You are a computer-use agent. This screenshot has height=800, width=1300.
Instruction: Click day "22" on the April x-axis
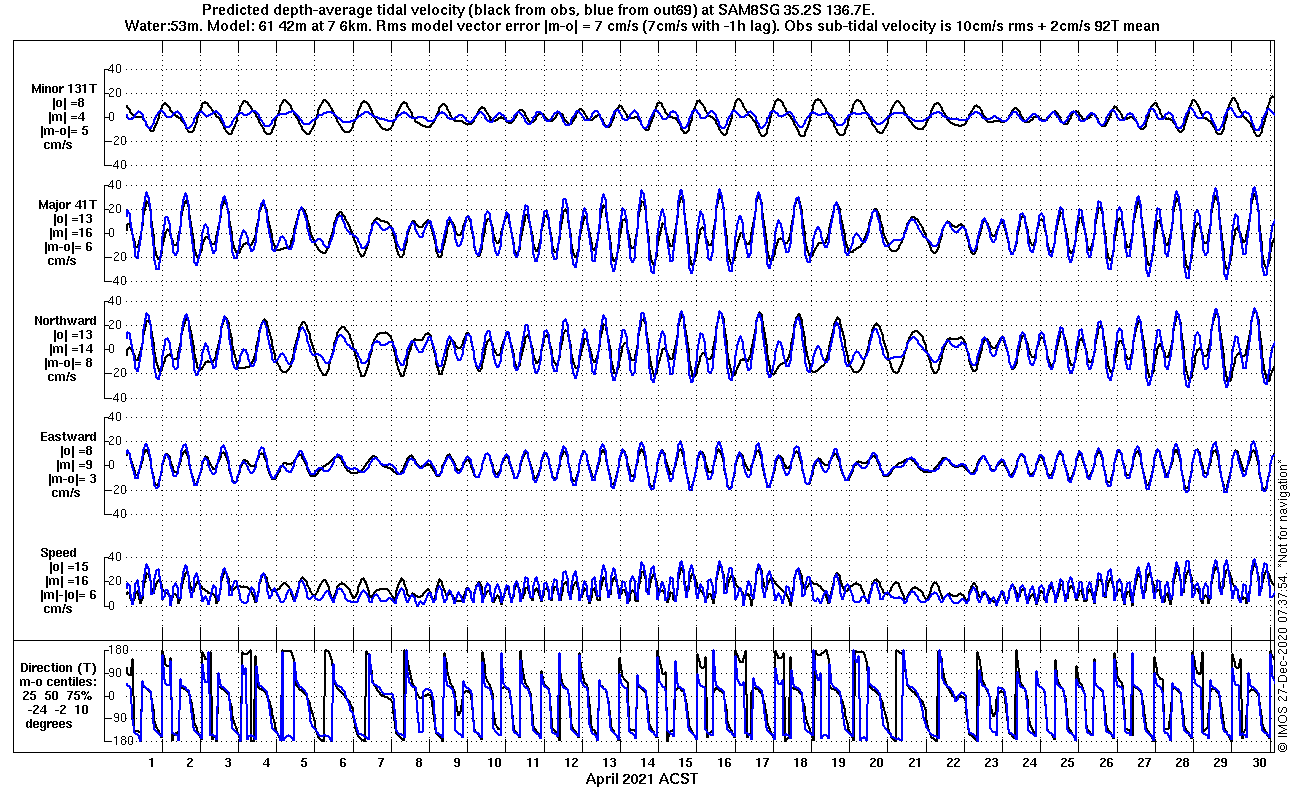tap(953, 763)
